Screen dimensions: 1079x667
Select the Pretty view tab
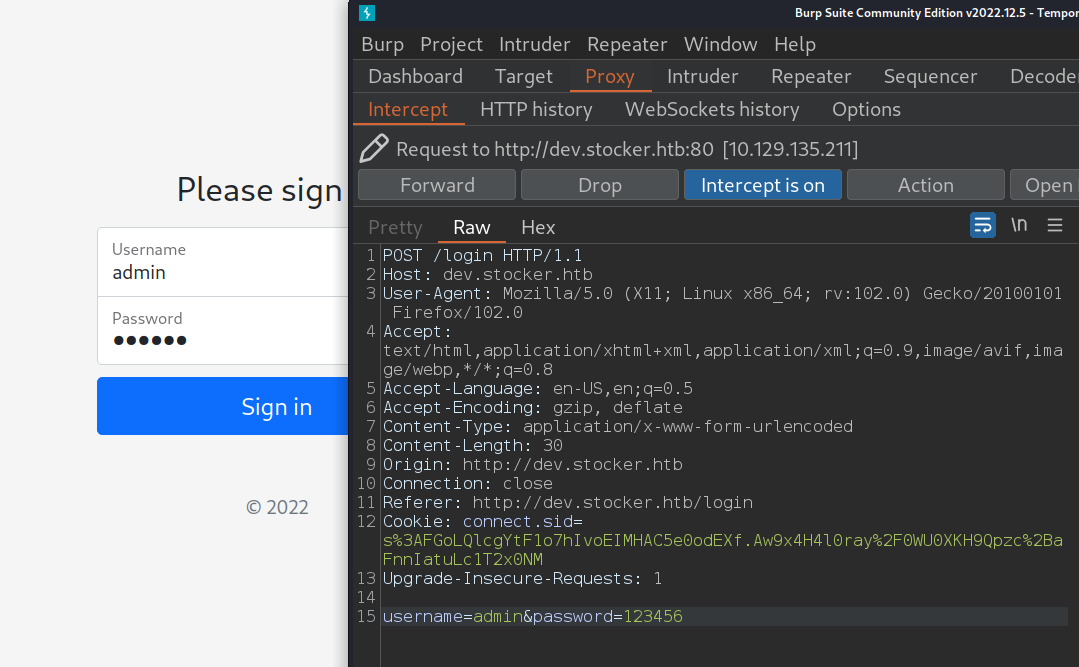(395, 227)
